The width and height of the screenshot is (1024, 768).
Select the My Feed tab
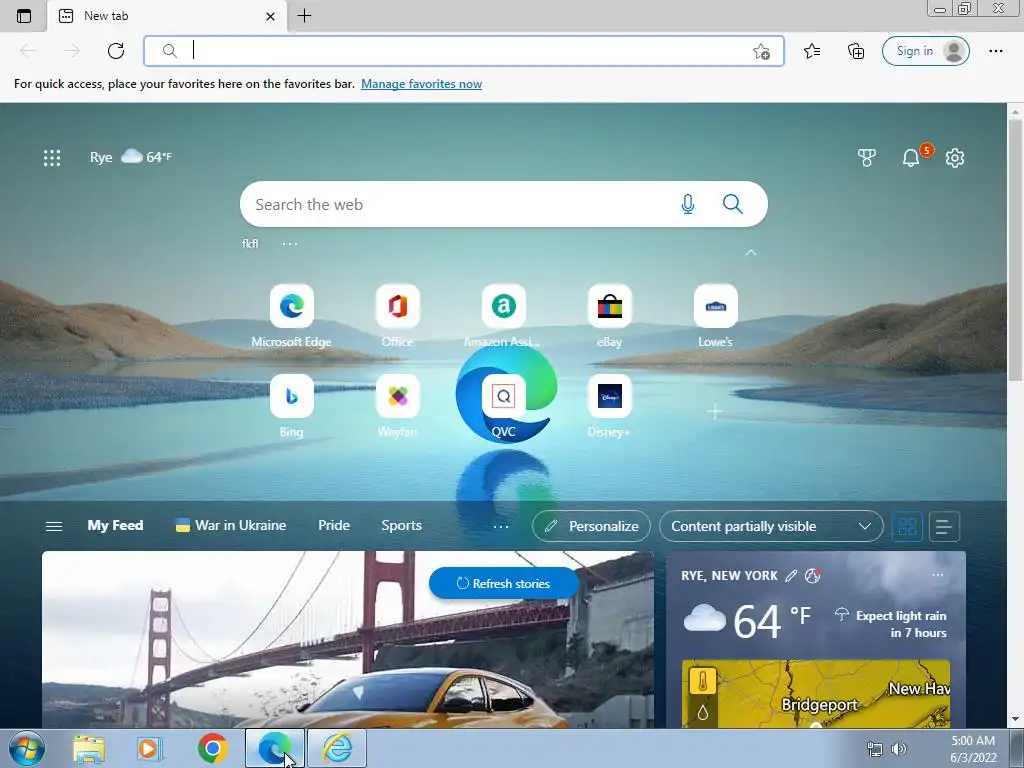click(115, 526)
